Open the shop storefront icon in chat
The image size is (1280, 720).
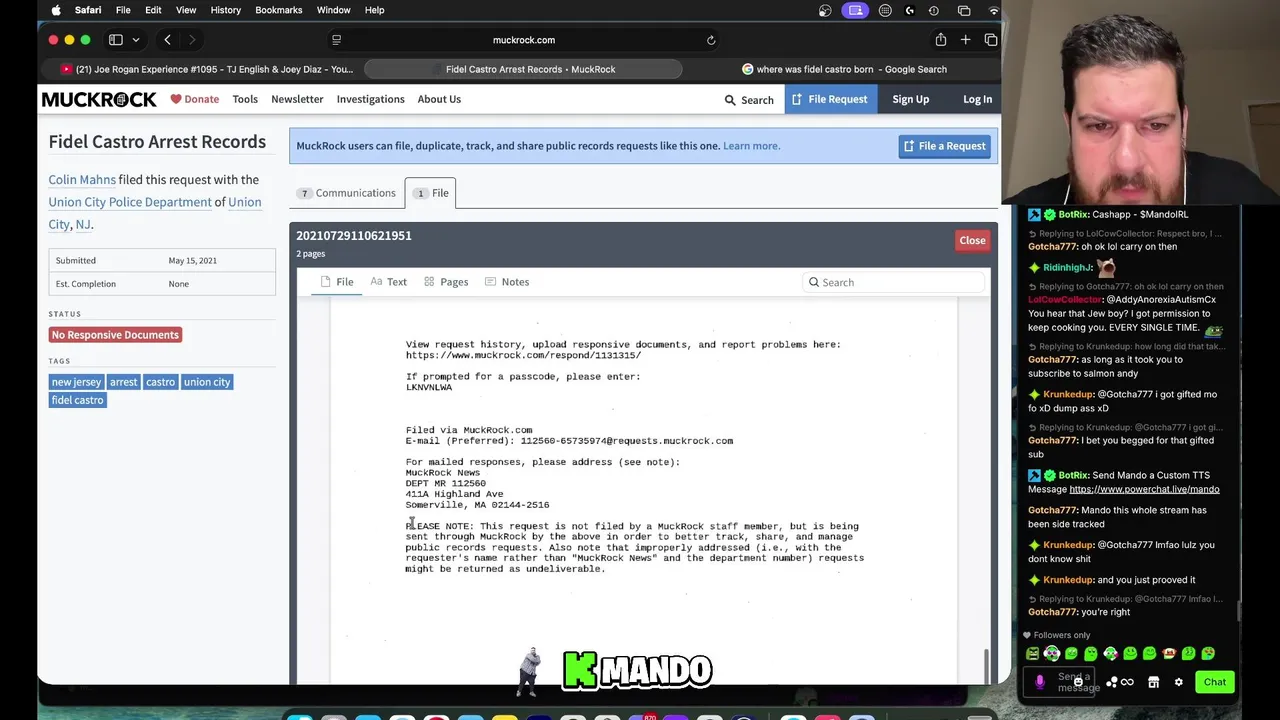click(1153, 682)
